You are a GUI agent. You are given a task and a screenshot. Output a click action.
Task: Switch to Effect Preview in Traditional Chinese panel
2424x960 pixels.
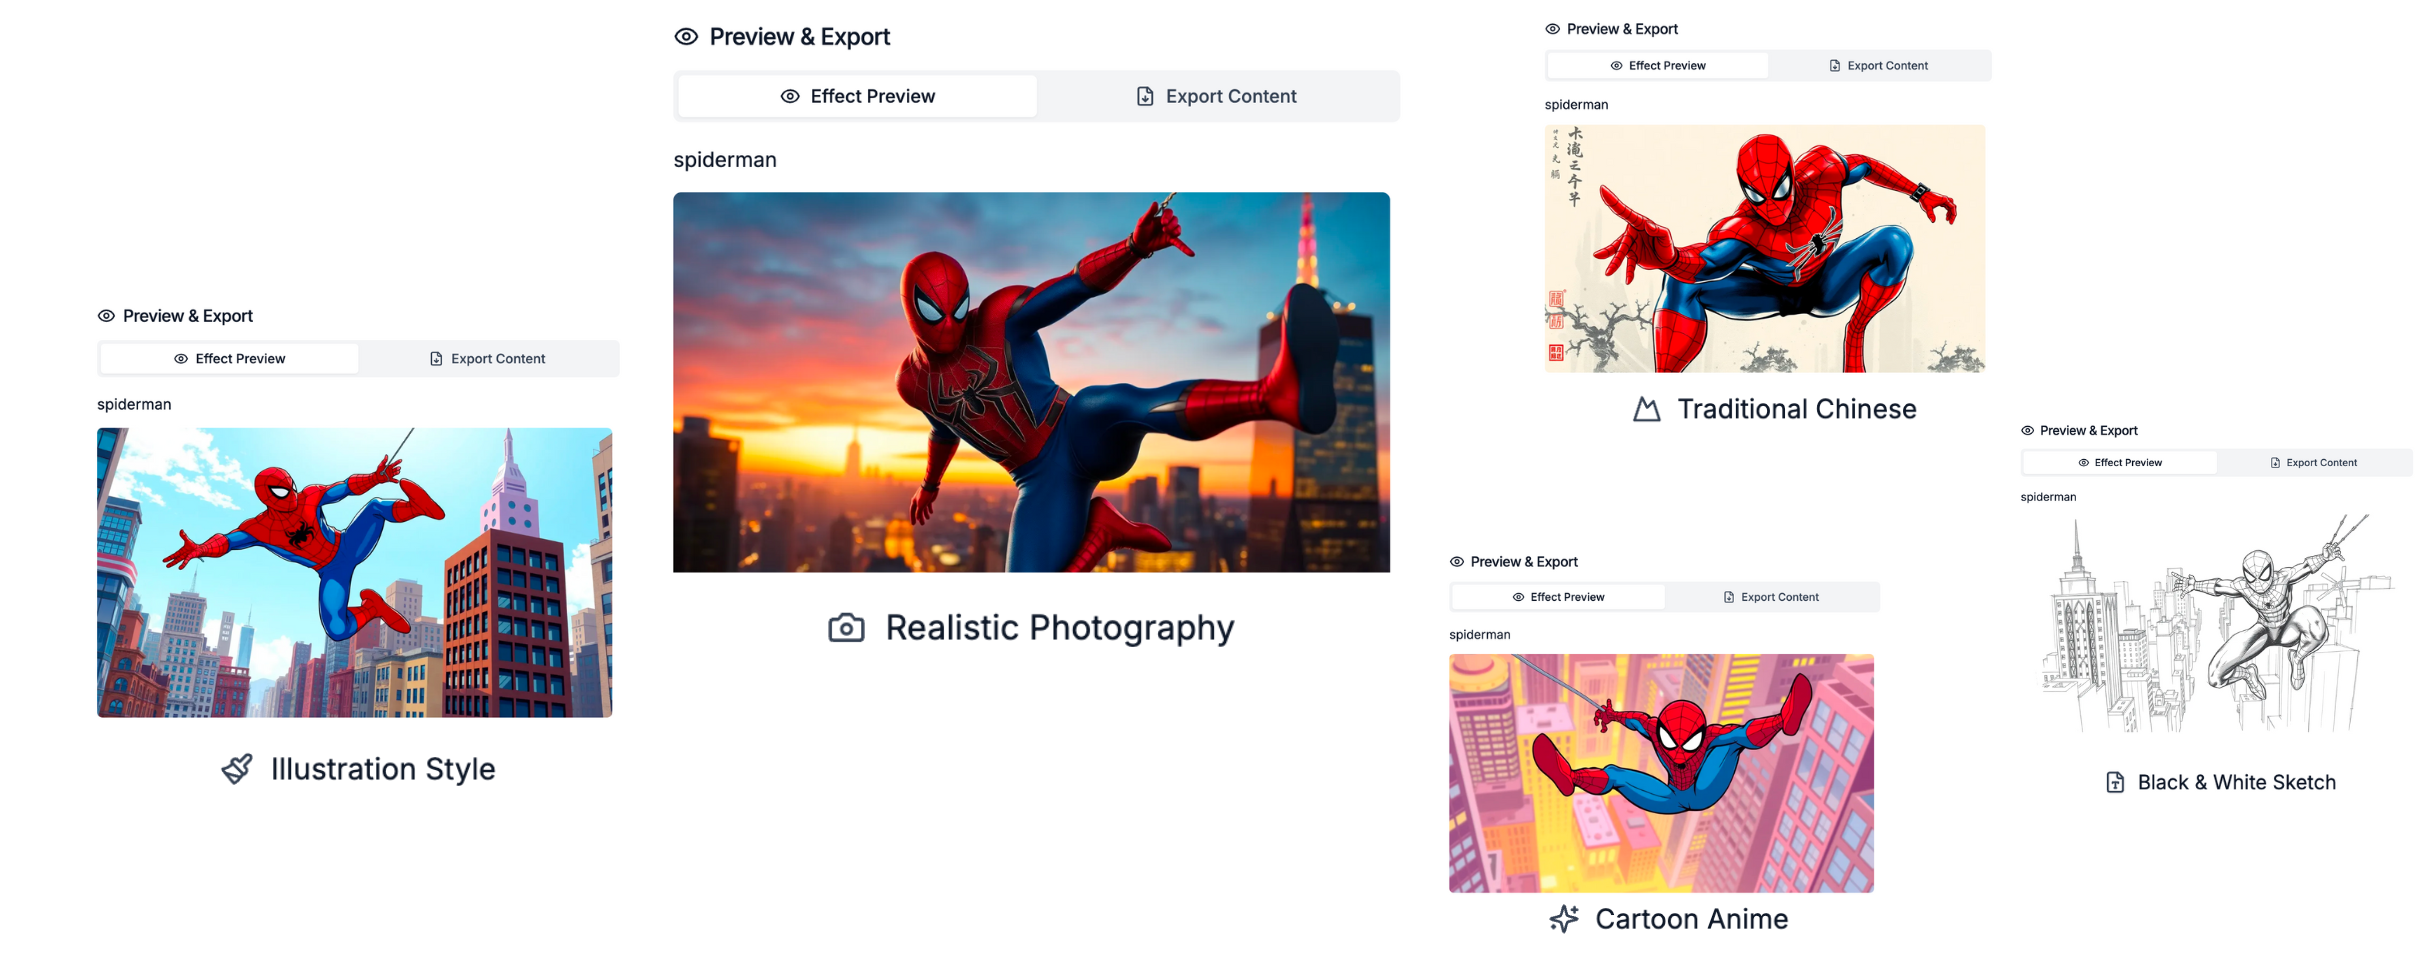click(x=1657, y=66)
